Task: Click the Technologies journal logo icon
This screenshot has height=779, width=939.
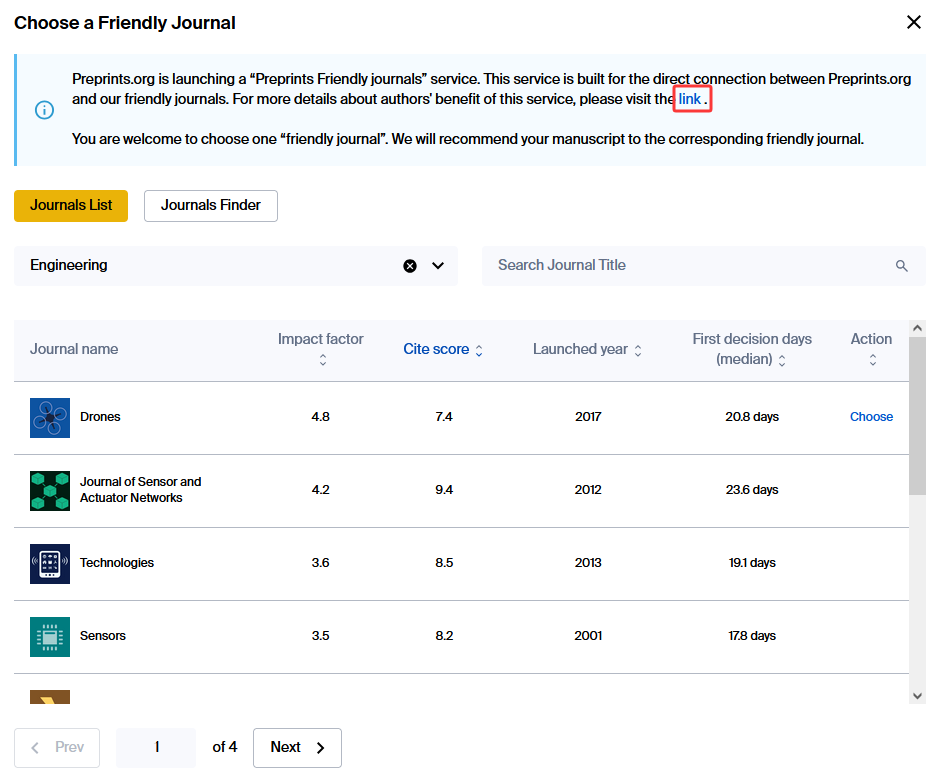Action: (x=50, y=563)
